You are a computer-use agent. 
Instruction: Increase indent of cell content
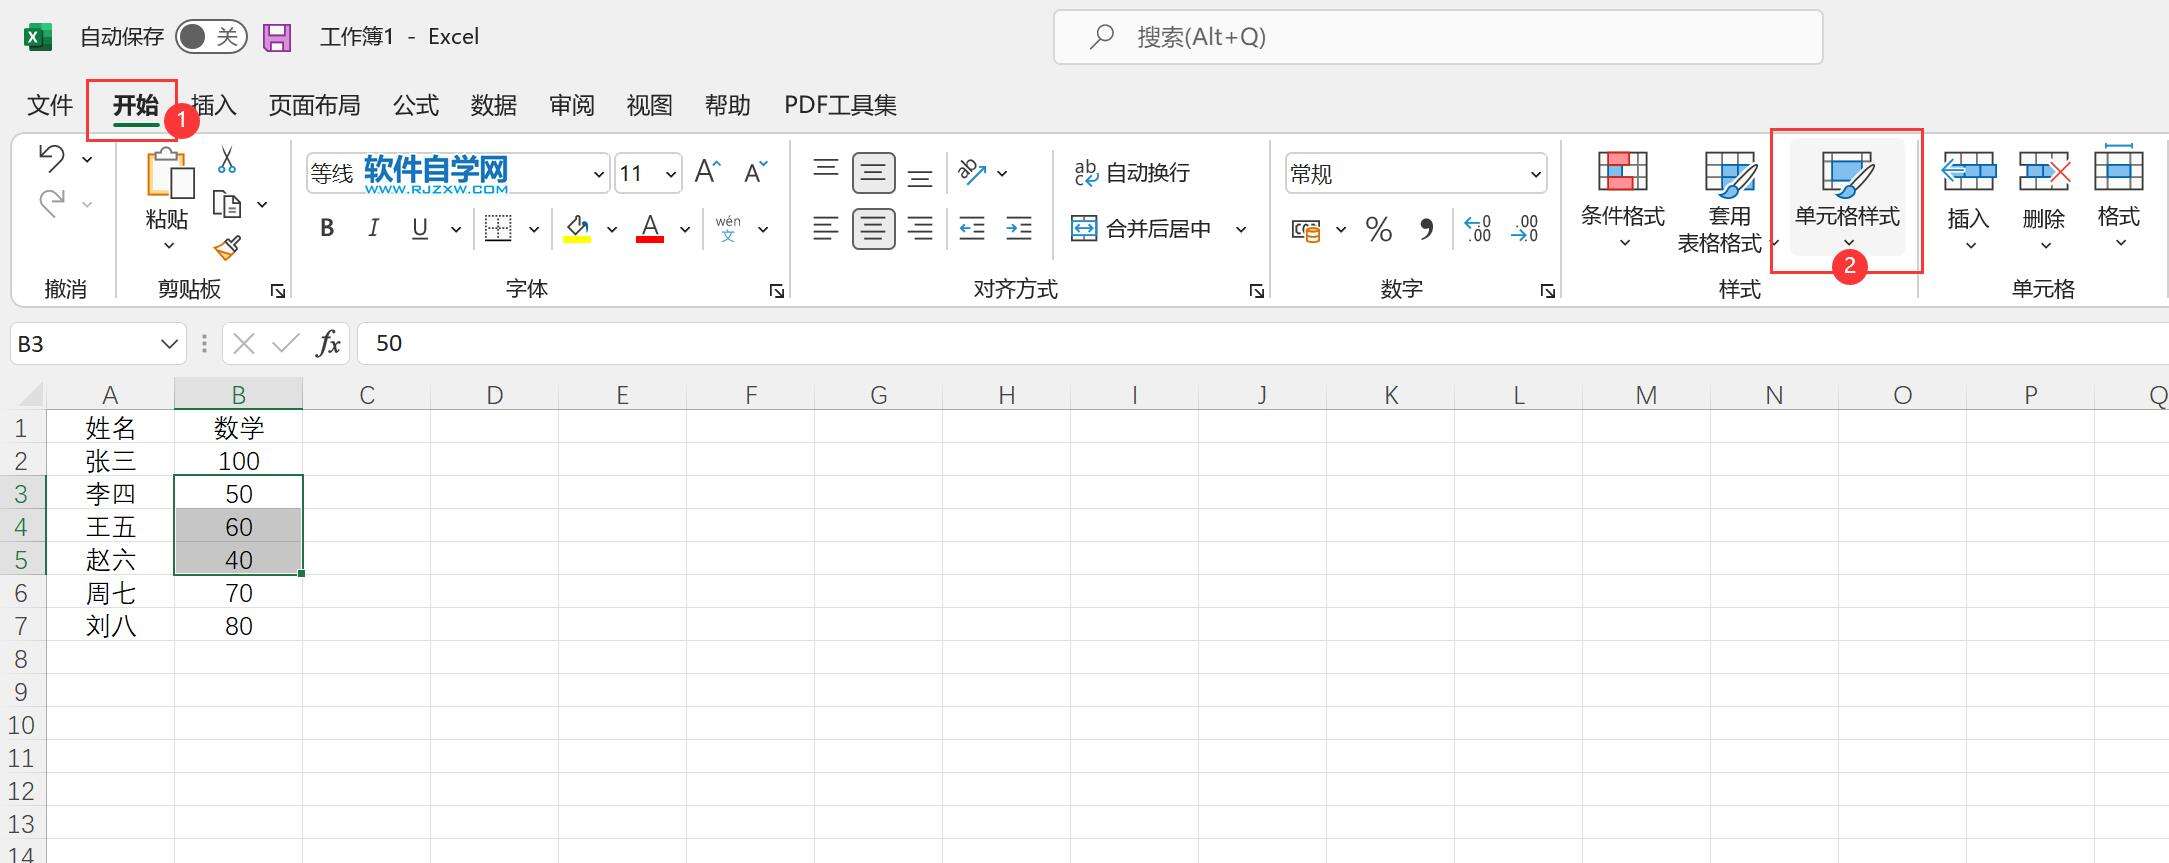(1019, 229)
